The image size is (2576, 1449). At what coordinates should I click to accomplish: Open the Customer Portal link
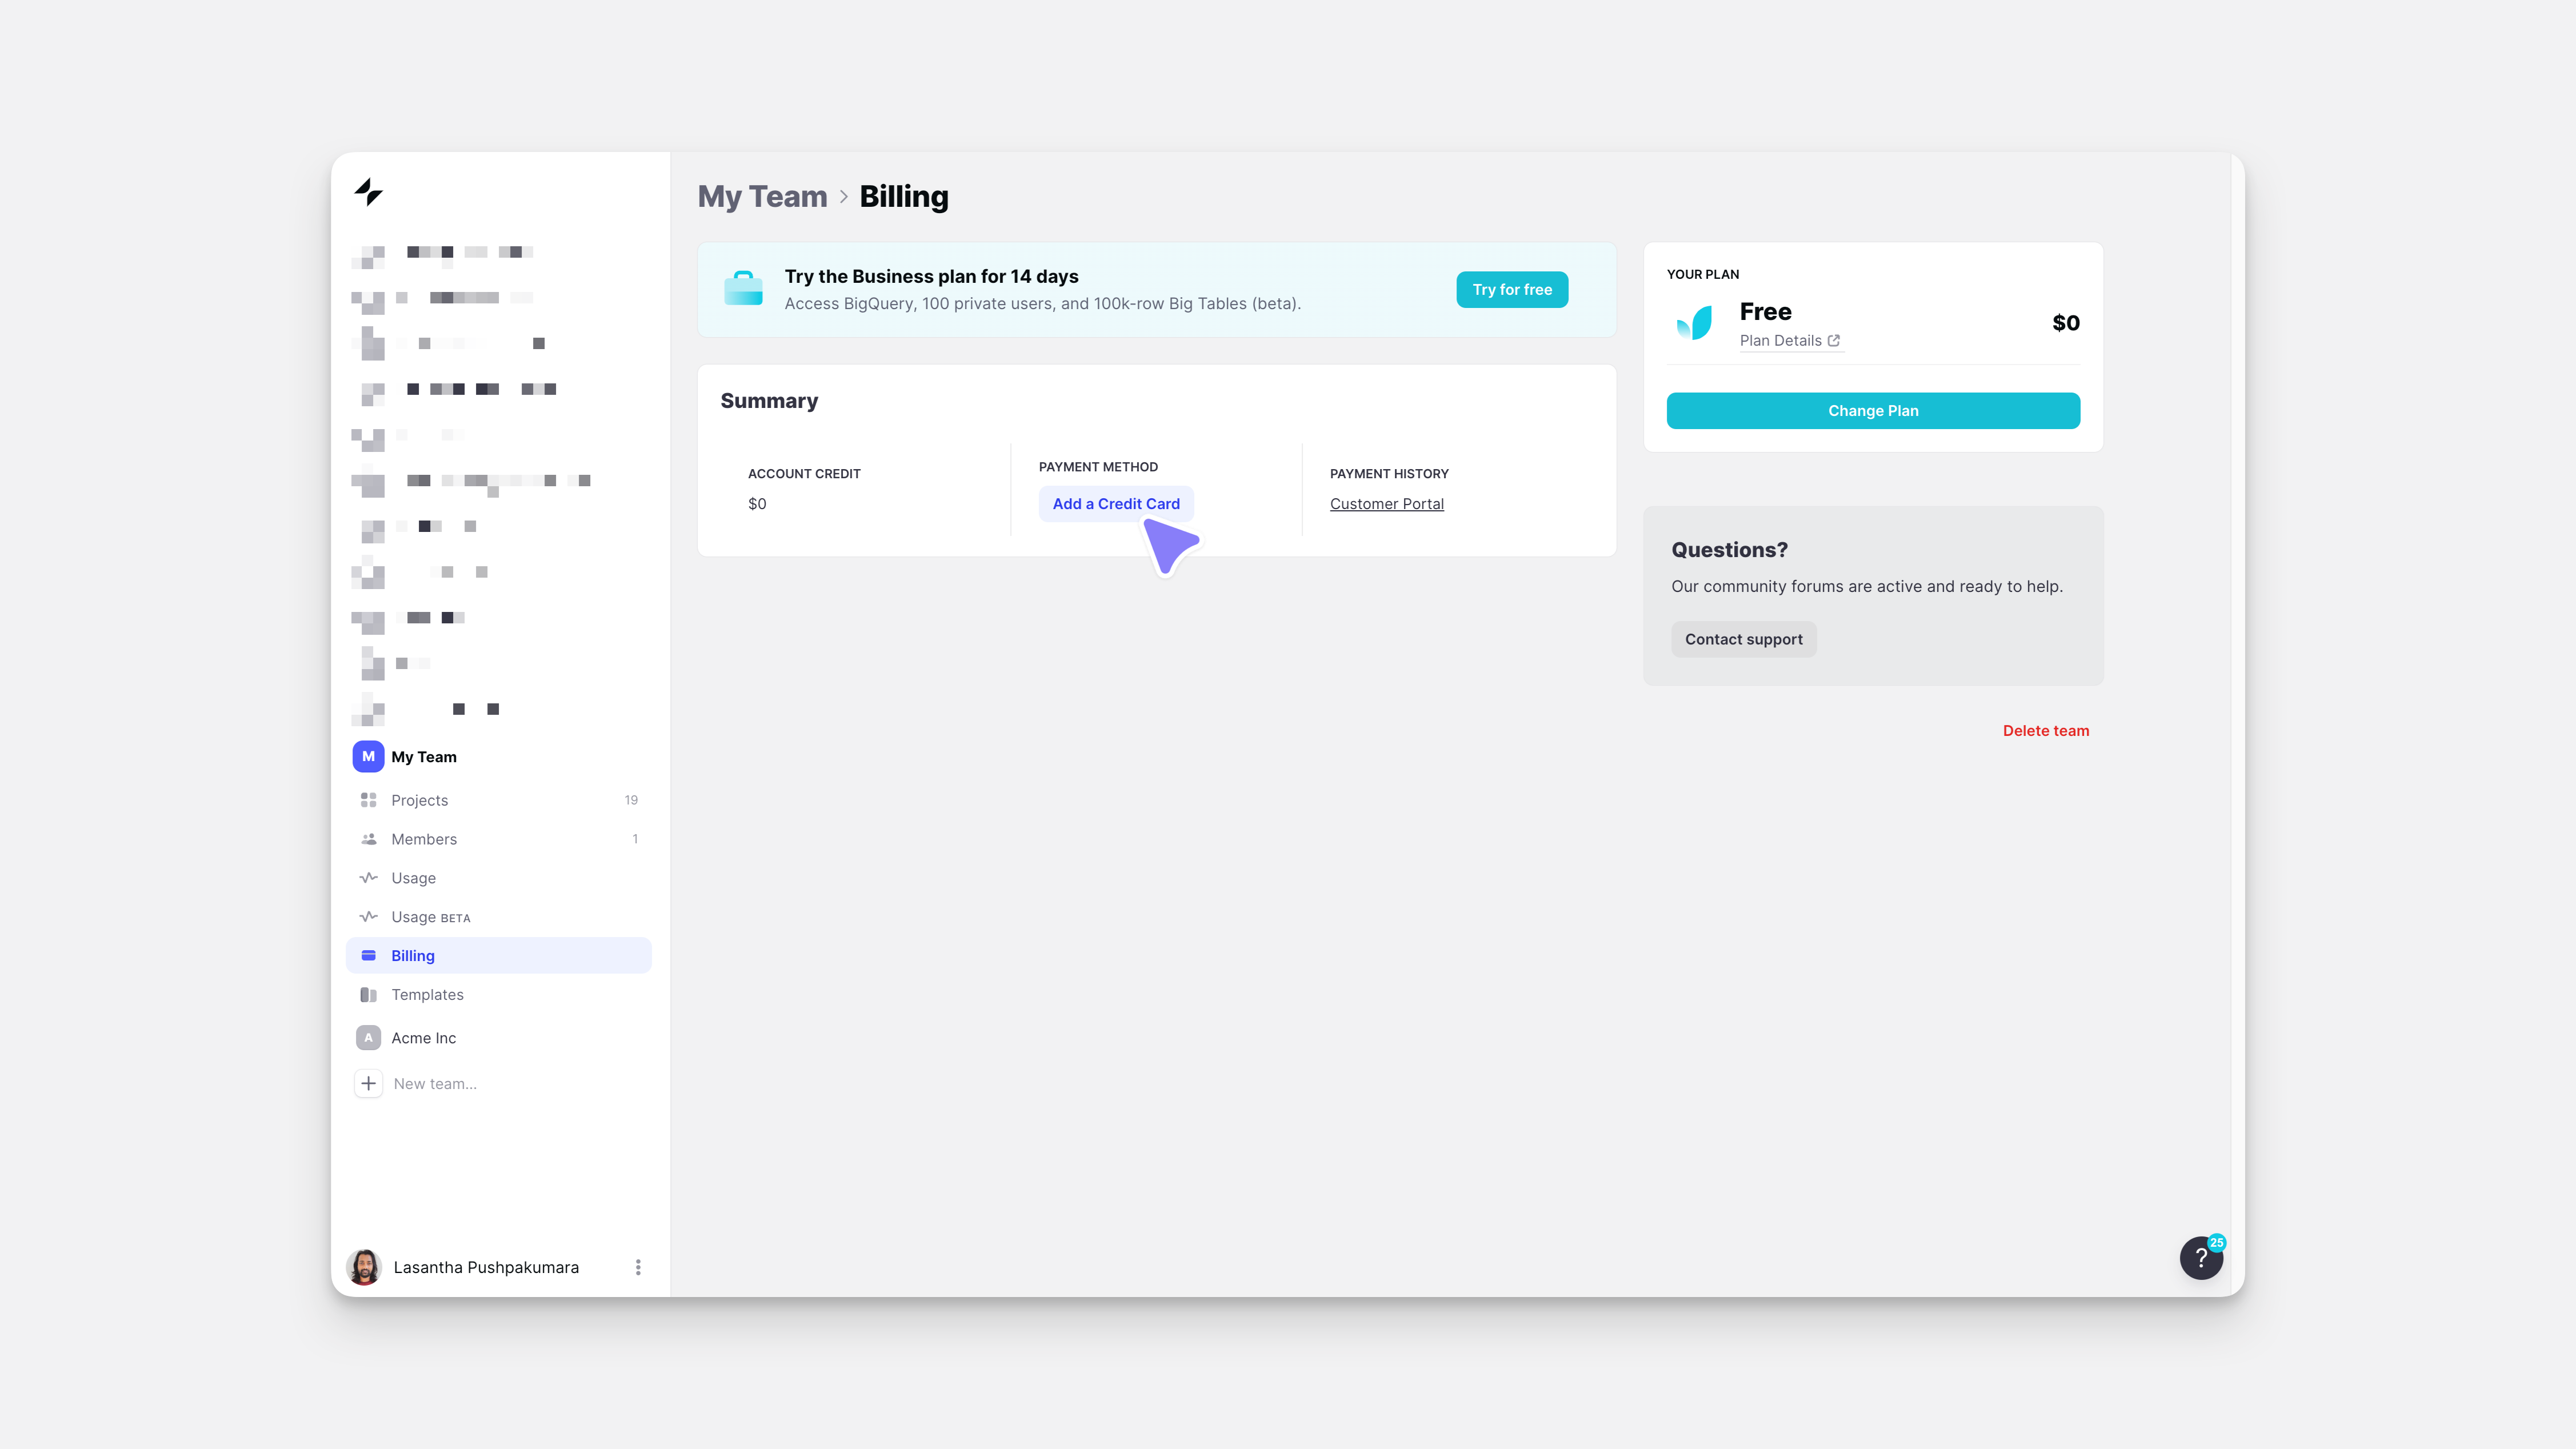(x=1386, y=503)
